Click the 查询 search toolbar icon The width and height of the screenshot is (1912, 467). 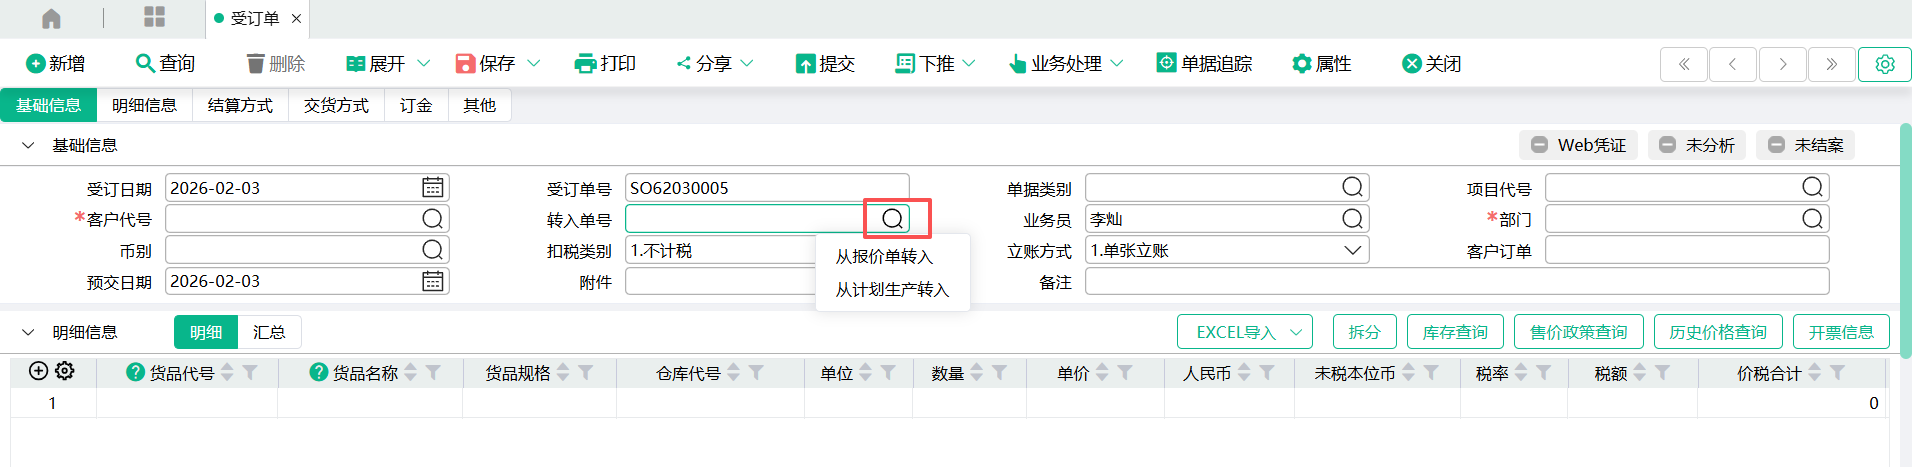point(145,63)
